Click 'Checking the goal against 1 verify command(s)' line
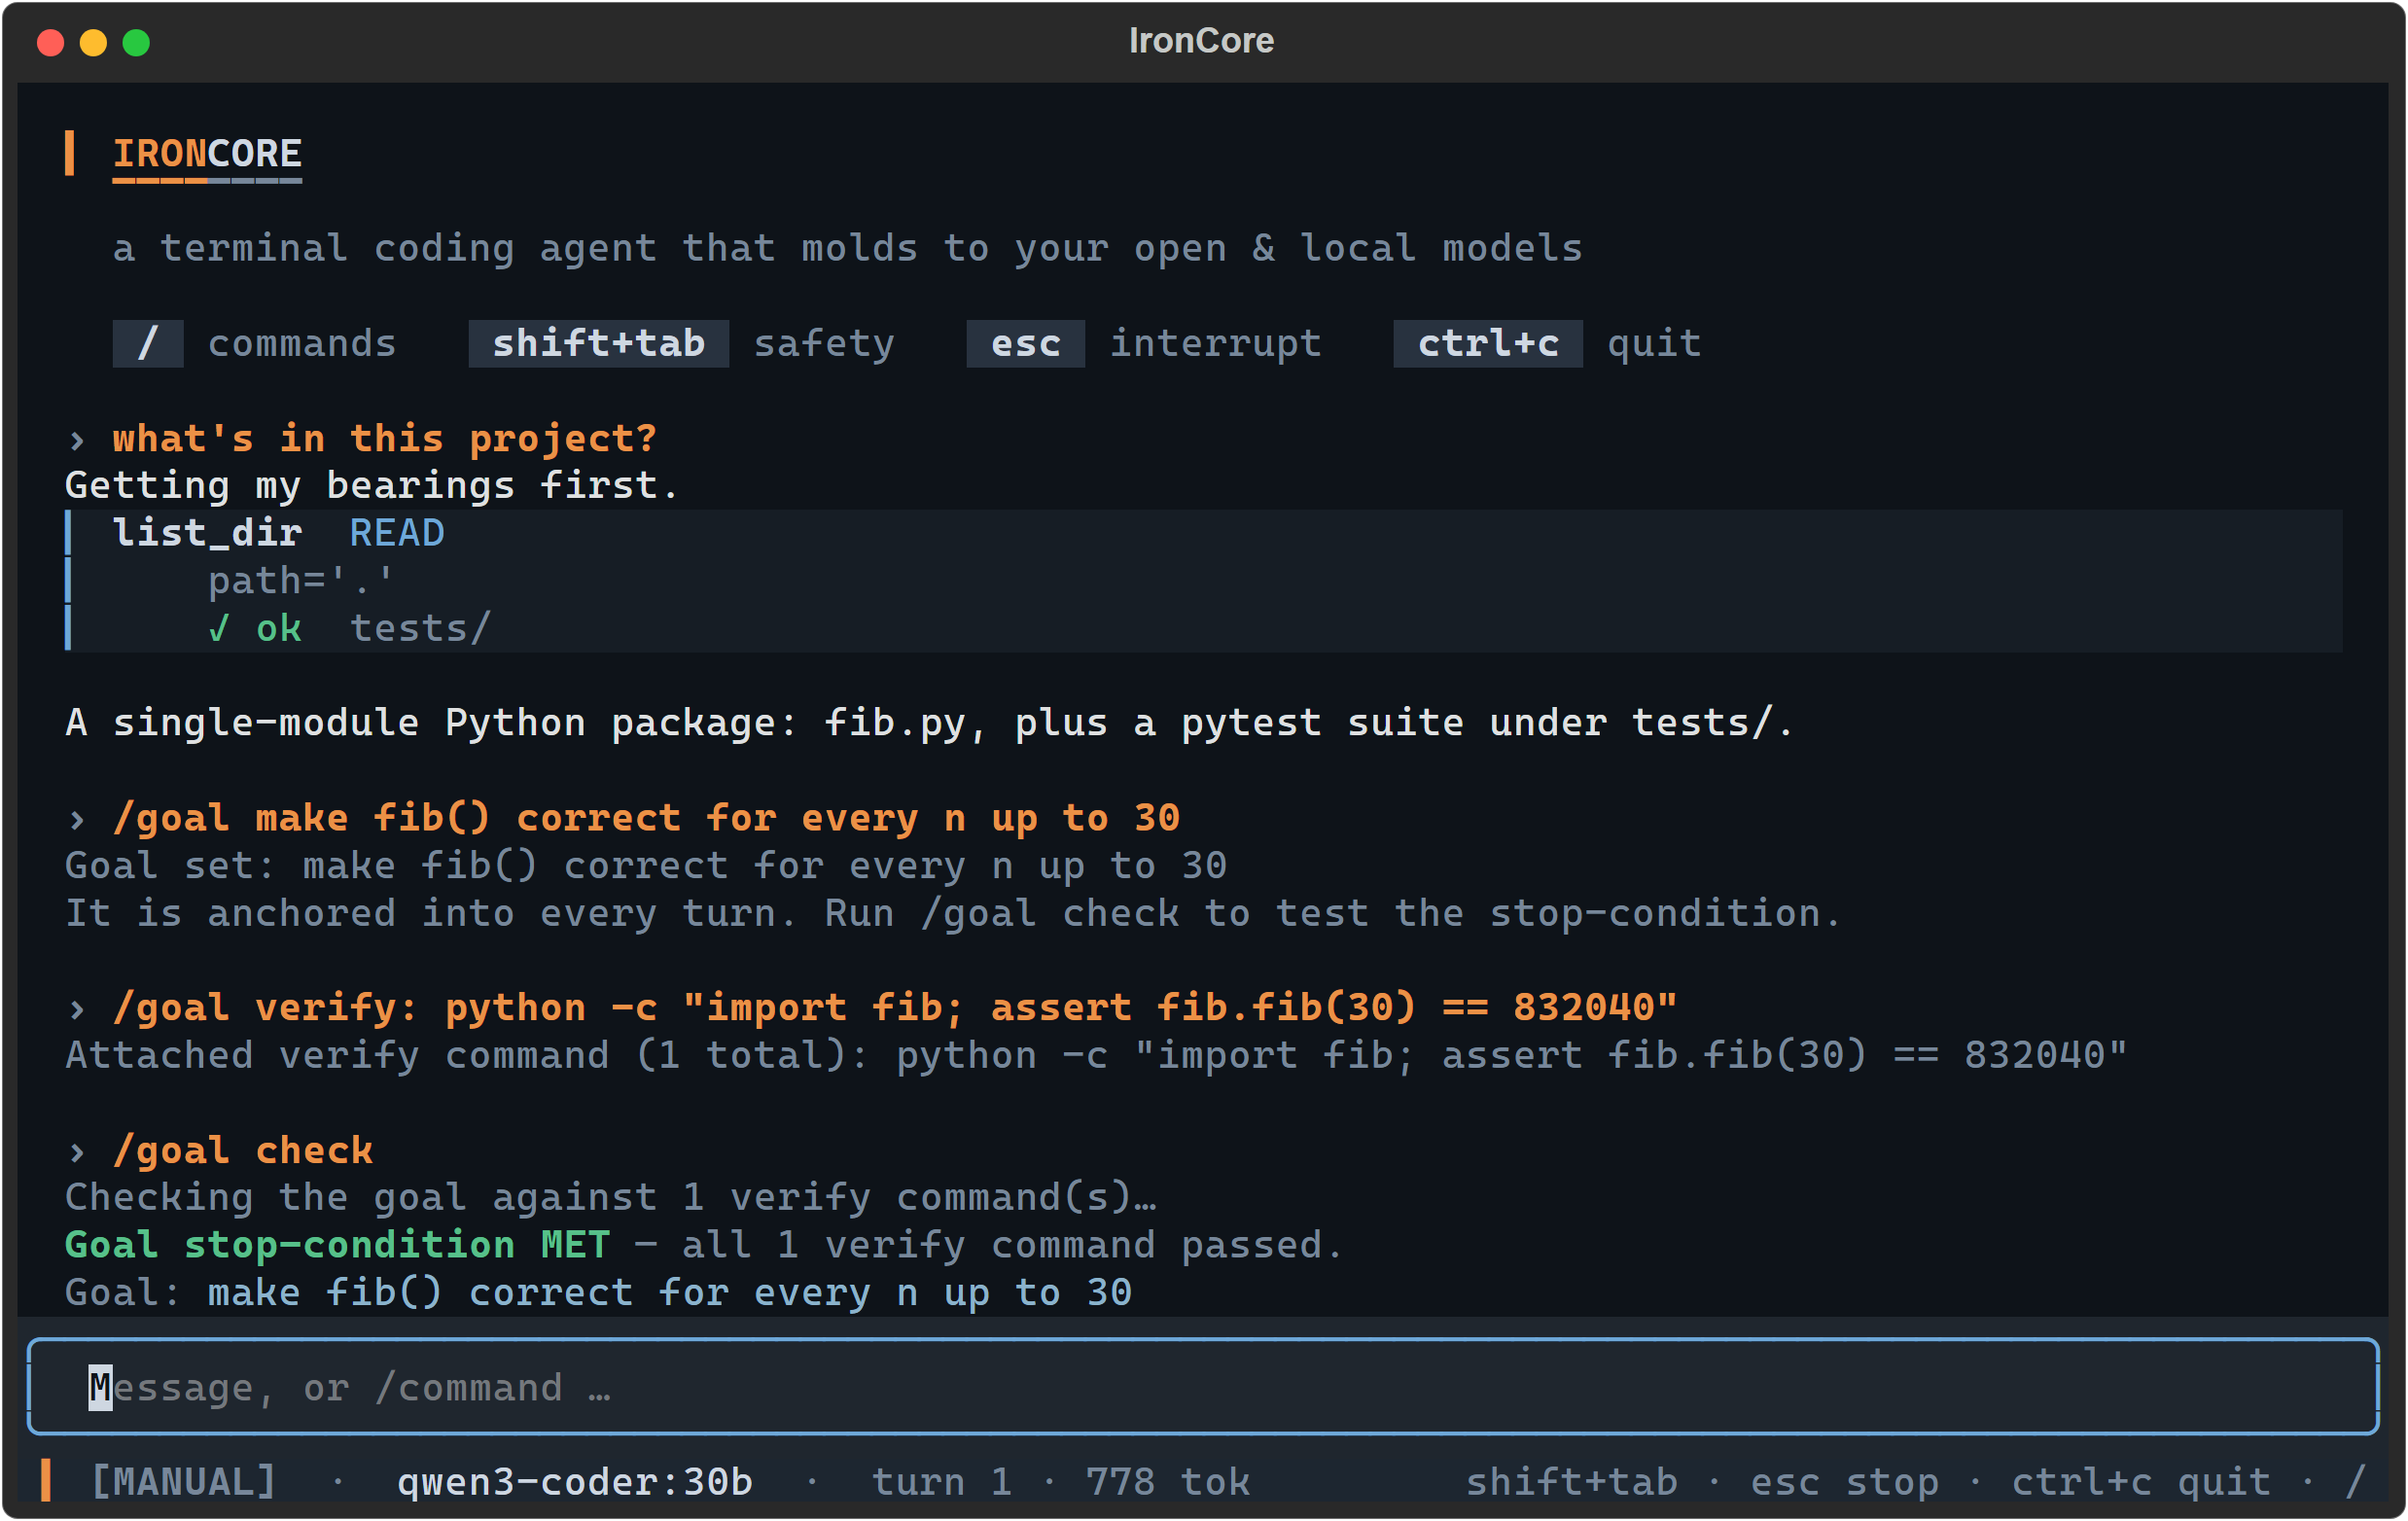The image size is (2408, 1521). tap(611, 1197)
